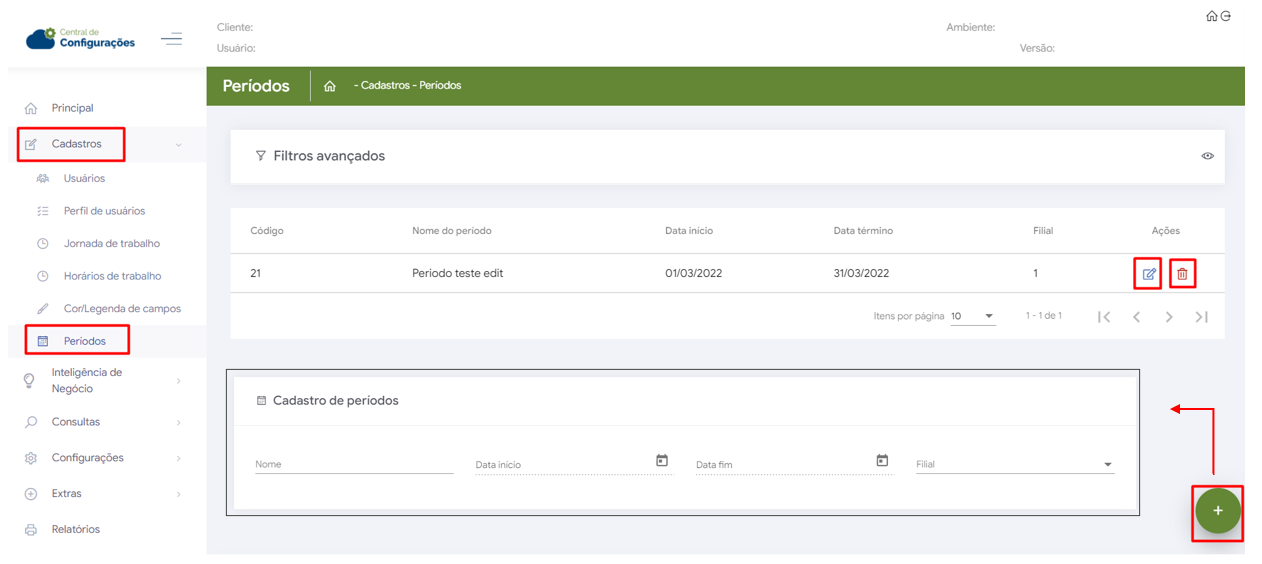This screenshot has height=564, width=1262.
Task: Open the Data fim calendar picker
Action: [882, 460]
